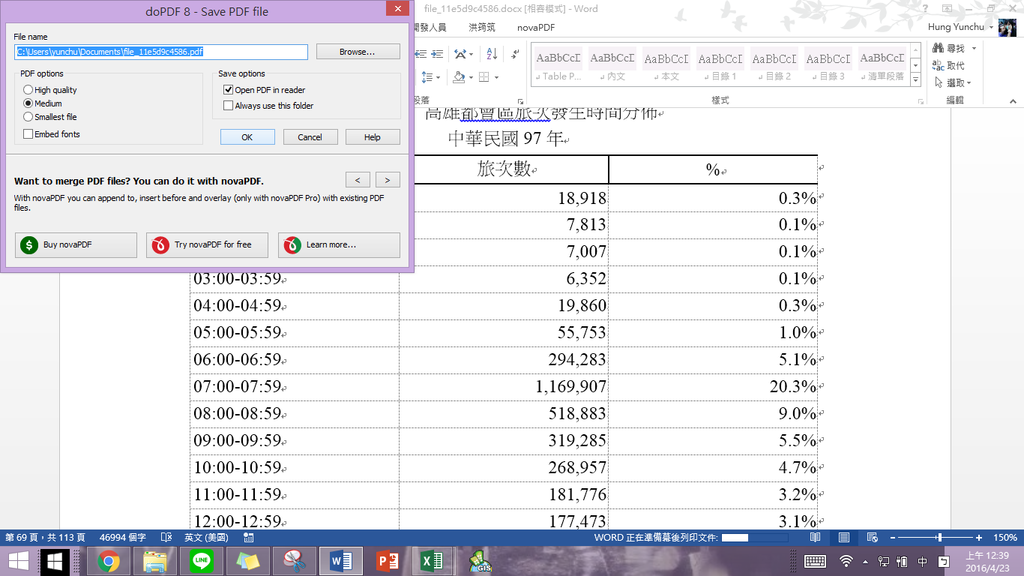Open LINE from the taskbar
1024x576 pixels.
pos(201,560)
